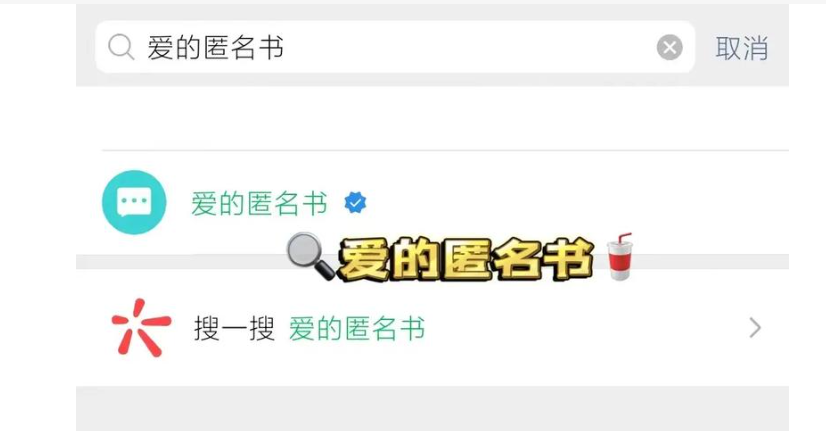Click the blank area above the contact result
Image resolution: width=826 pixels, height=431 pixels.
(x=432, y=118)
